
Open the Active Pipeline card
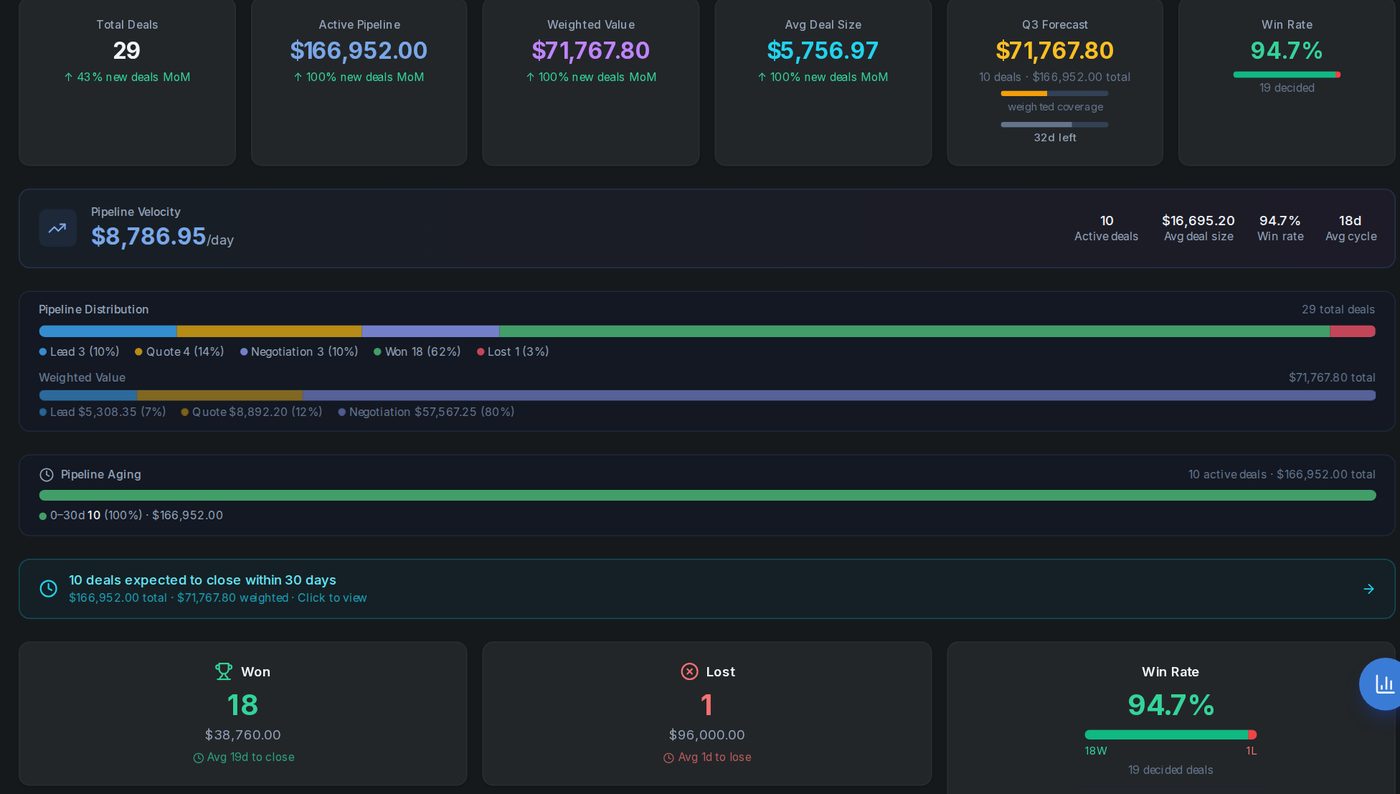coord(359,80)
